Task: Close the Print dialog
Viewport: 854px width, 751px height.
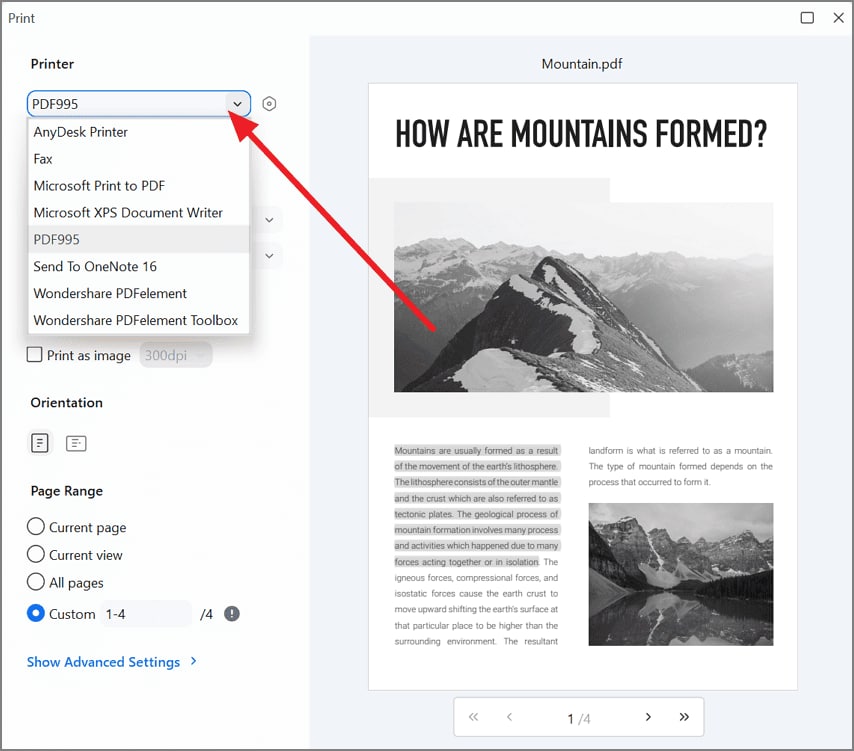Action: pyautogui.click(x=839, y=18)
